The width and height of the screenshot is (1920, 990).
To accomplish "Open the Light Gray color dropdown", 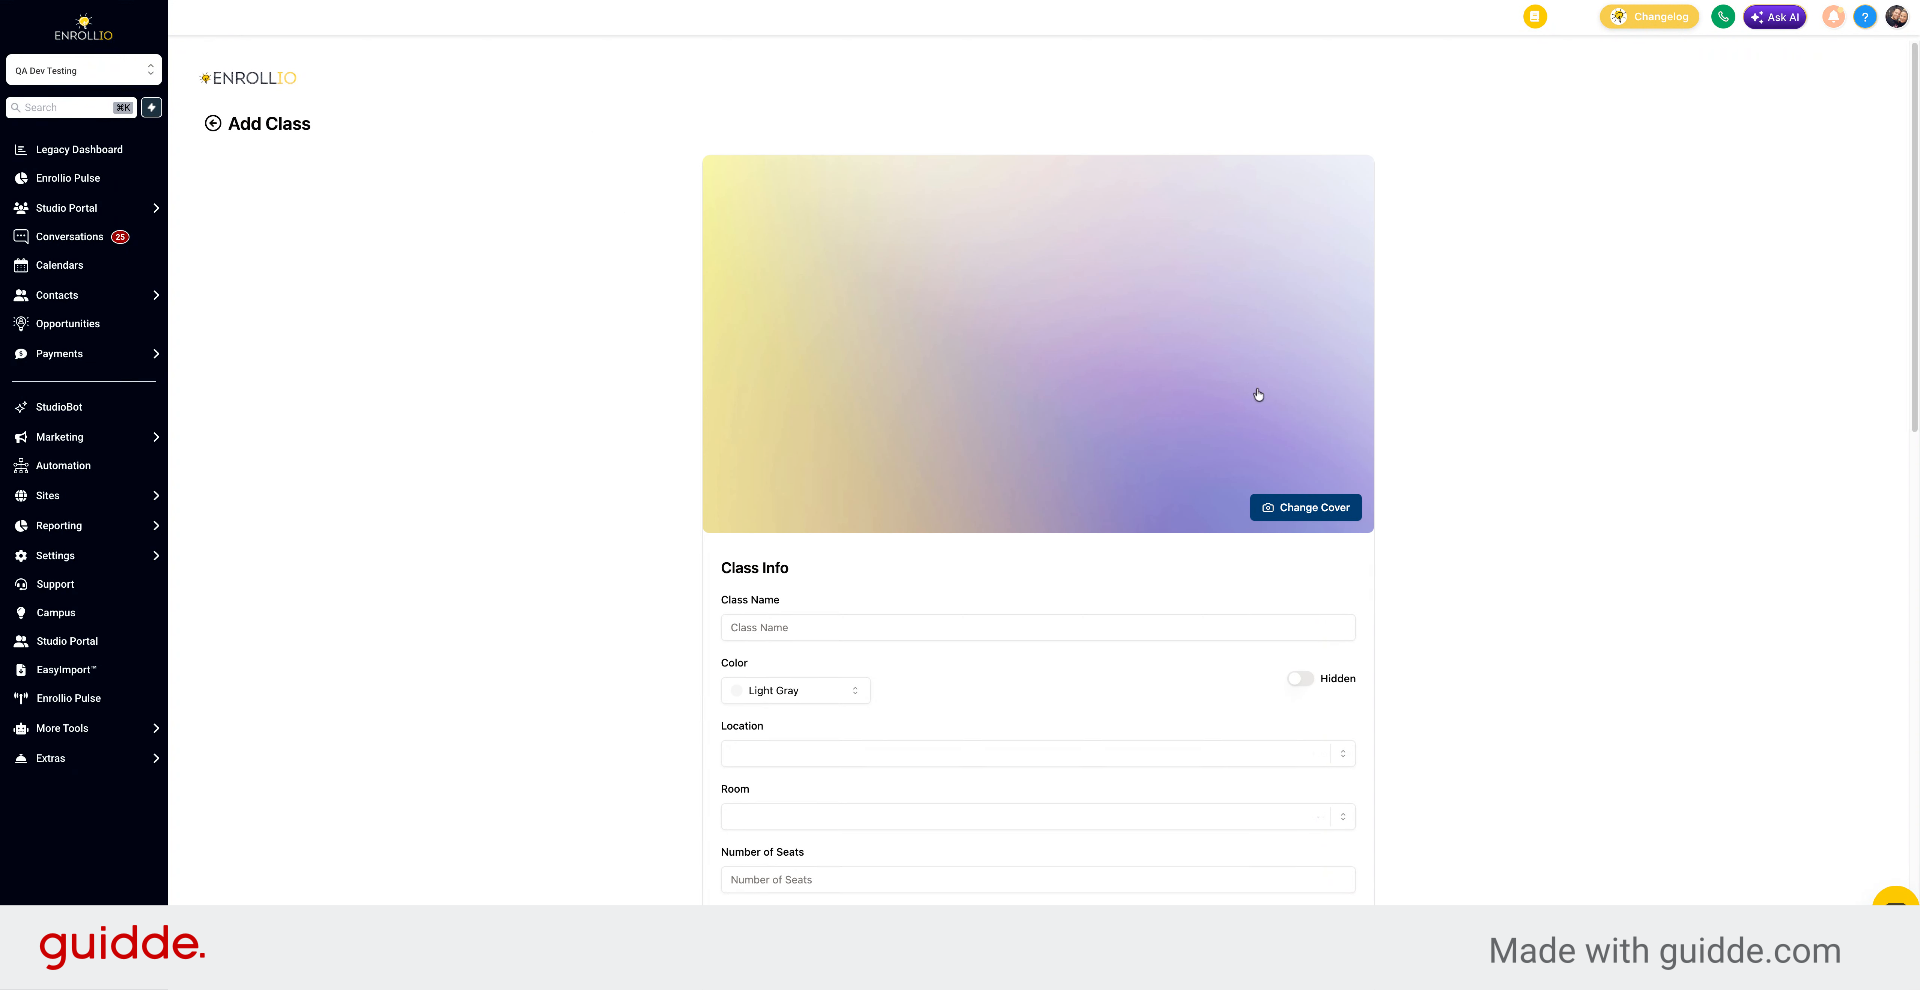I will pos(796,691).
